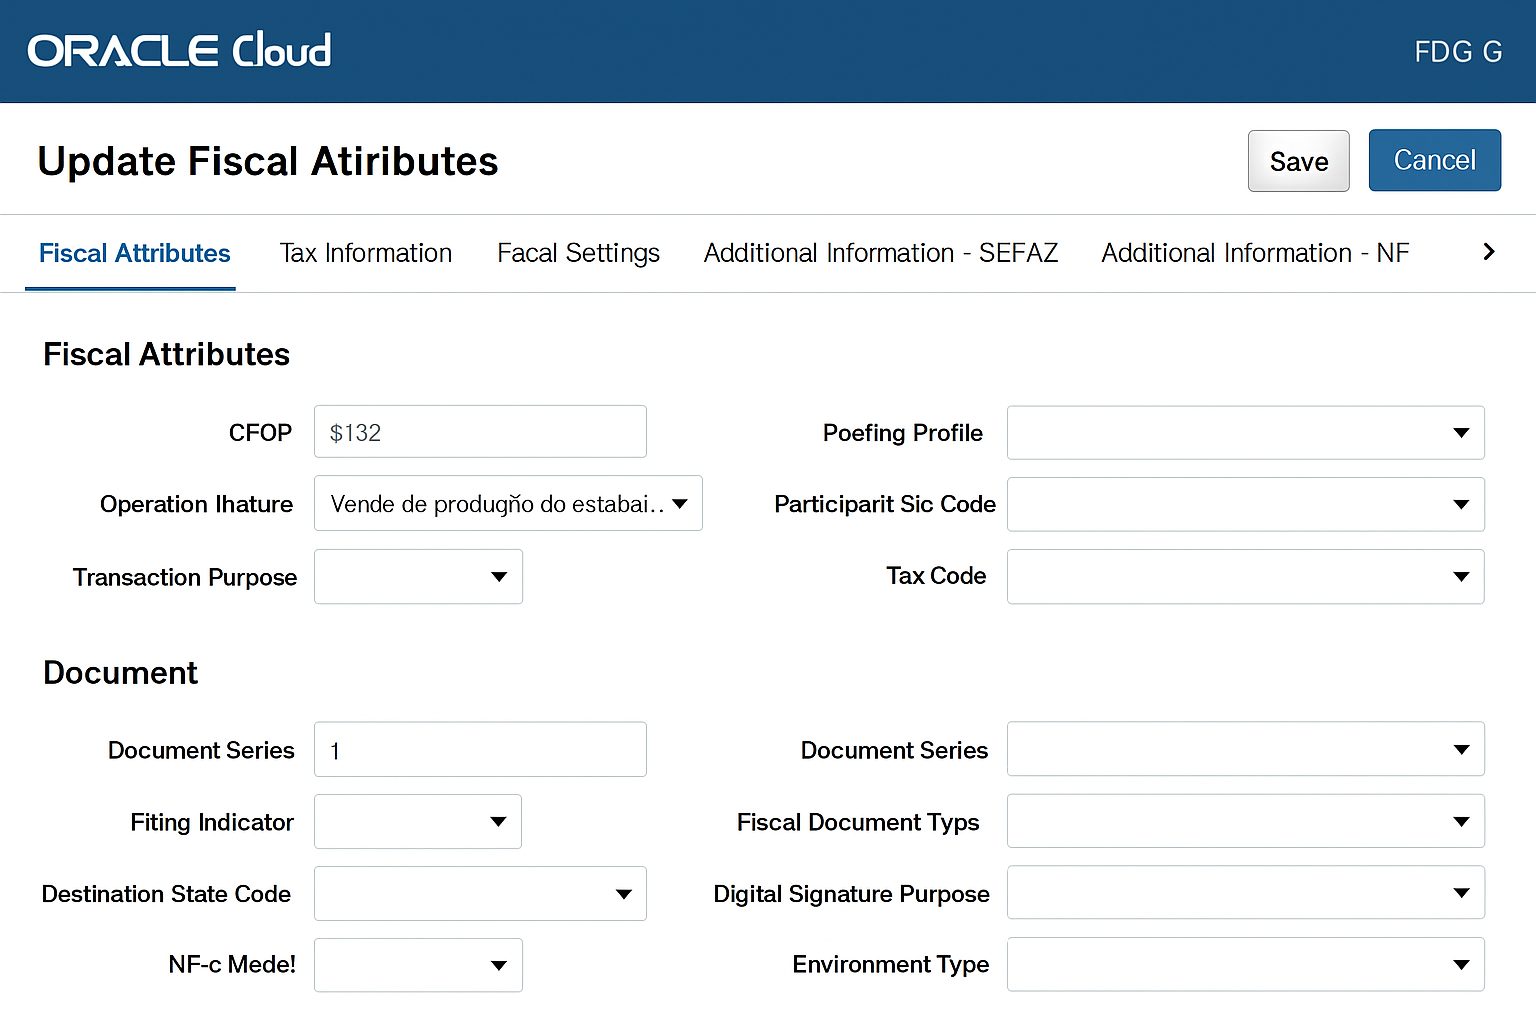Open the Facal Settings tab

pyautogui.click(x=578, y=253)
